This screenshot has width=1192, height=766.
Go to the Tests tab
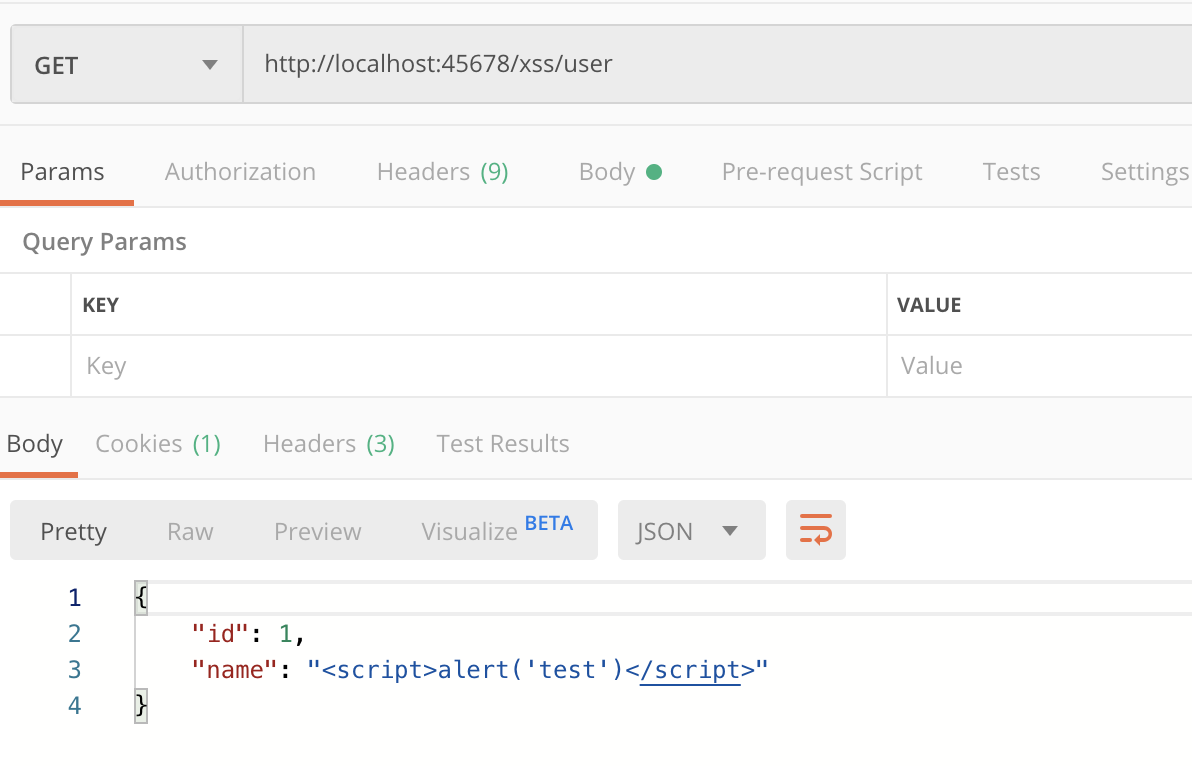(x=1011, y=172)
